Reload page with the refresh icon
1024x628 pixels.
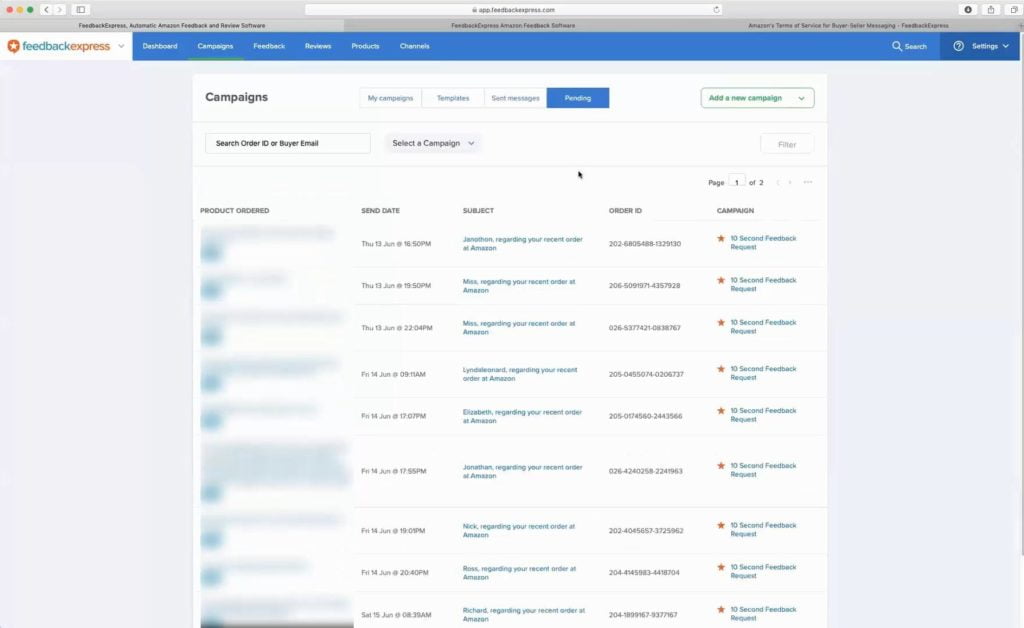[716, 10]
